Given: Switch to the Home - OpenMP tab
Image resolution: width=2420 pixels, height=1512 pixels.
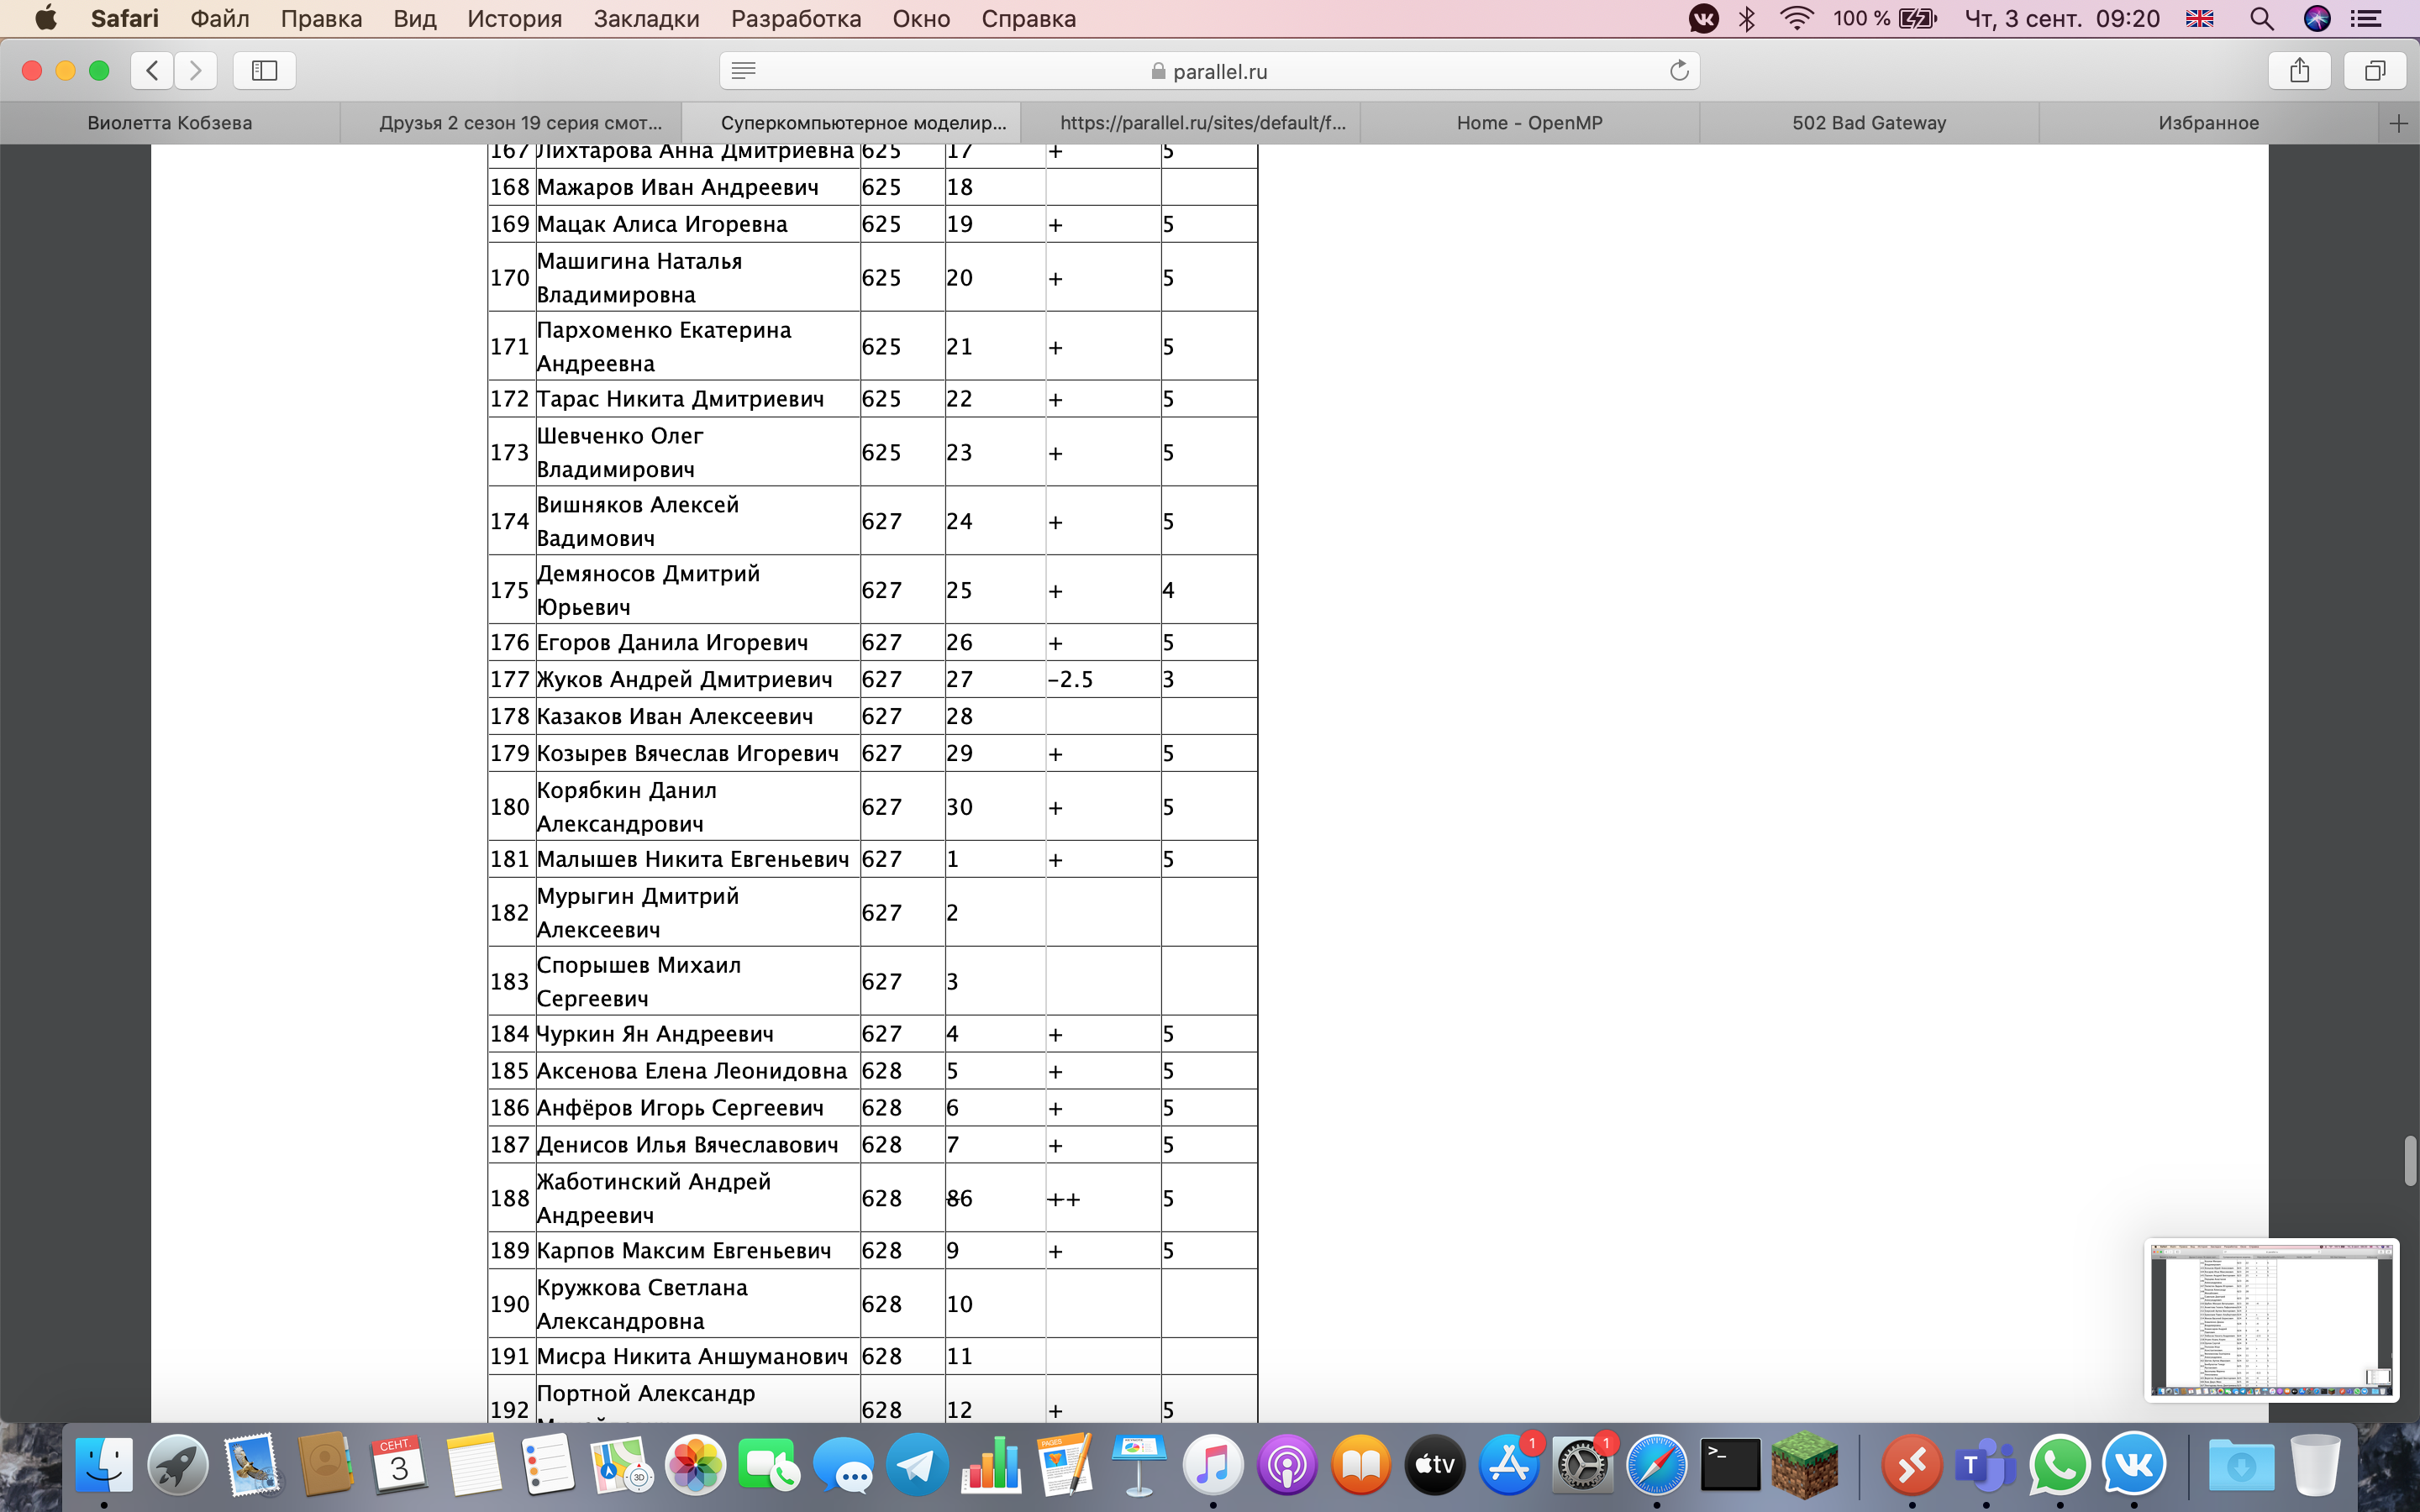Looking at the screenshot, I should [1529, 123].
